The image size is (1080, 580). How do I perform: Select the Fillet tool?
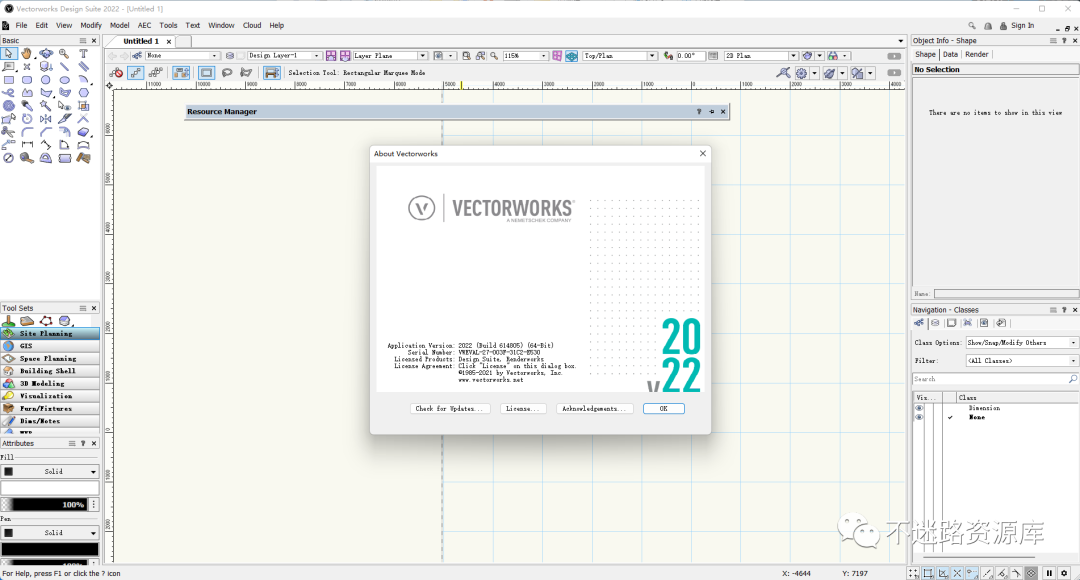pyautogui.click(x=27, y=132)
